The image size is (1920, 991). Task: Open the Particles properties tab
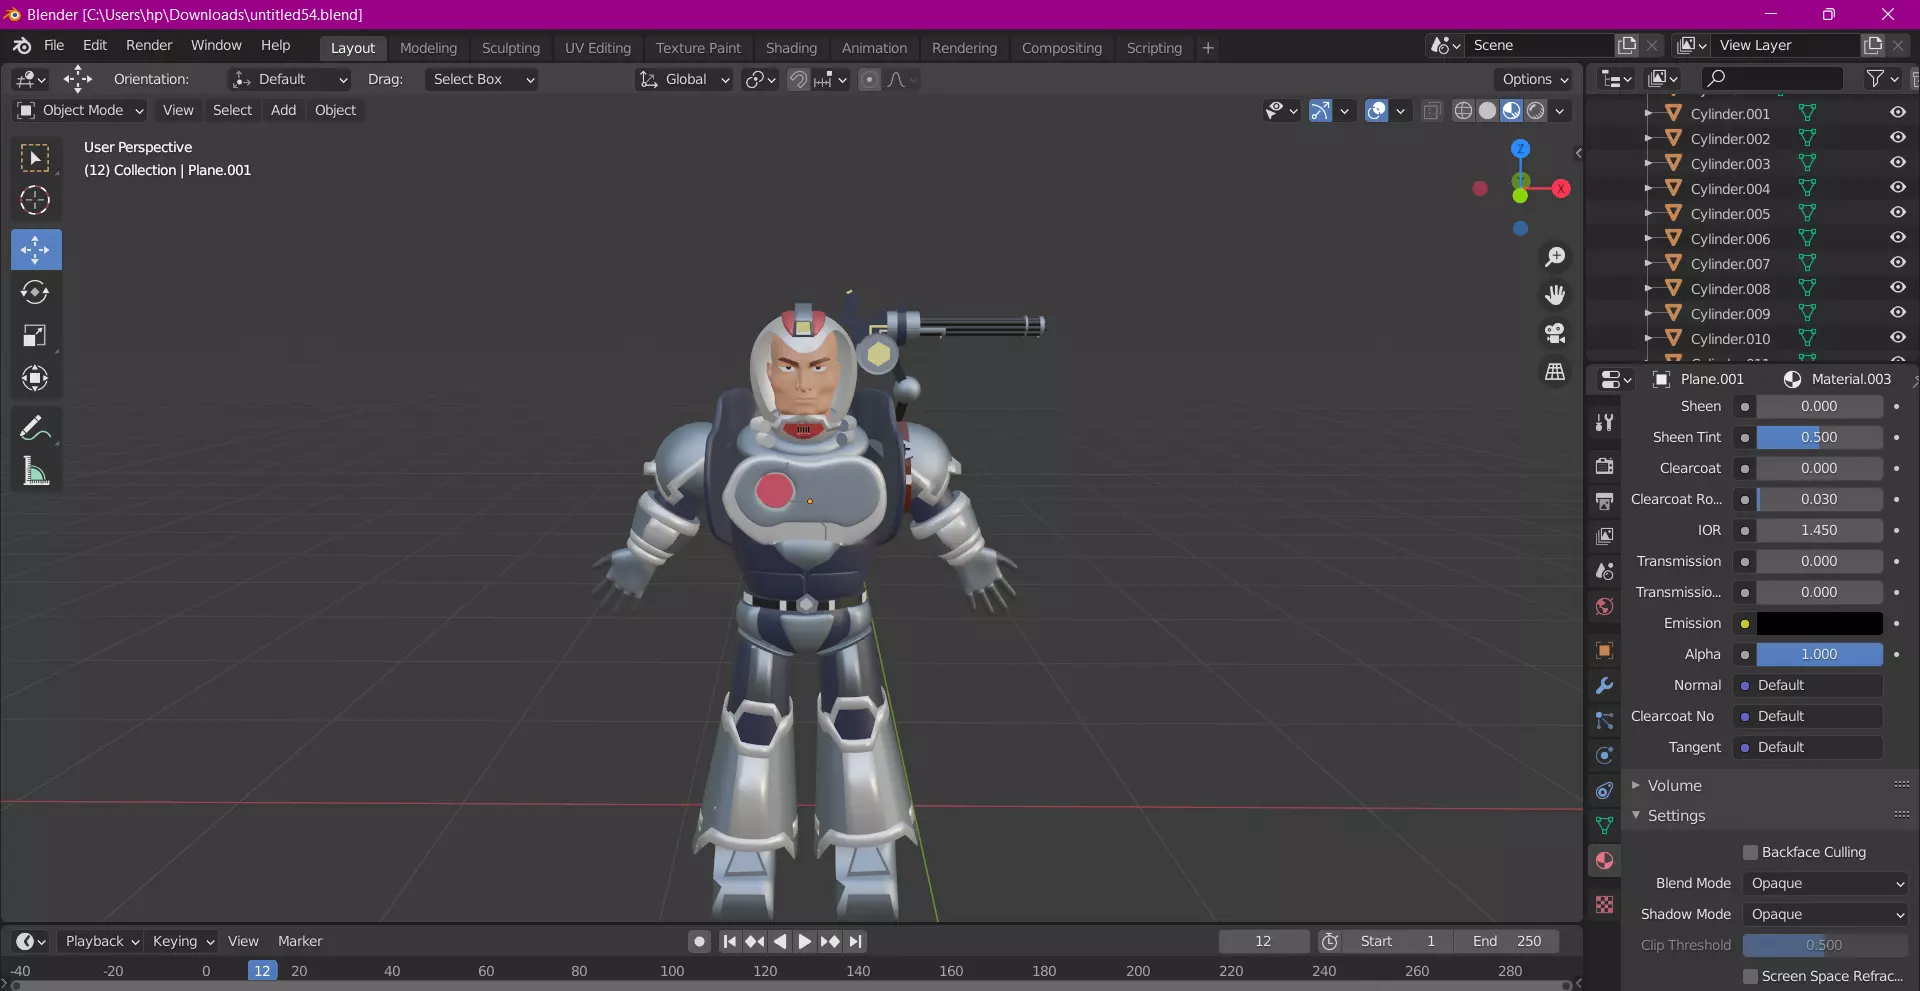pyautogui.click(x=1605, y=720)
